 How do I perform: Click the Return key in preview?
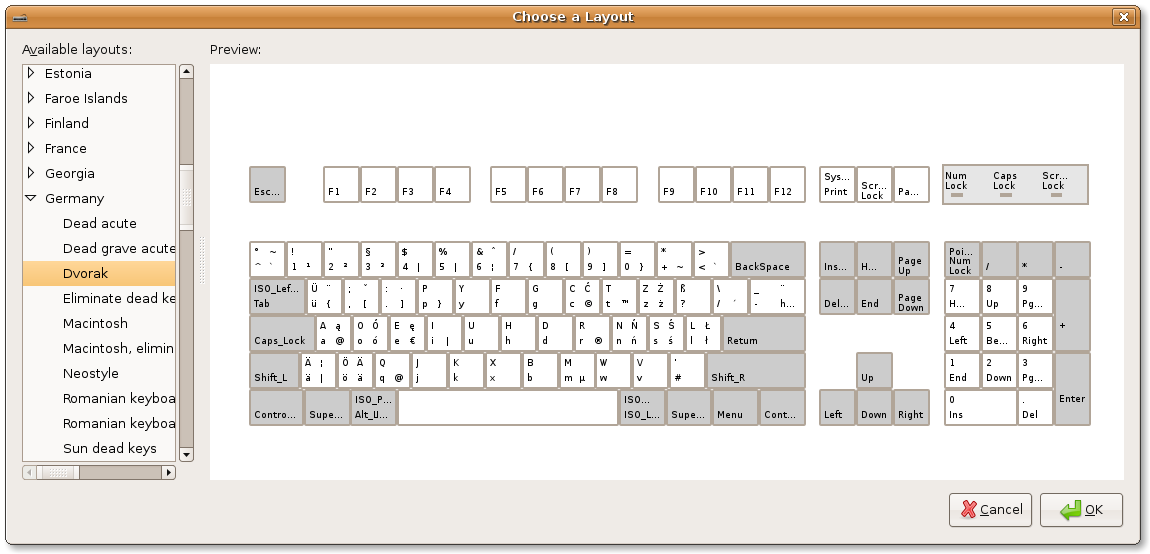click(763, 333)
